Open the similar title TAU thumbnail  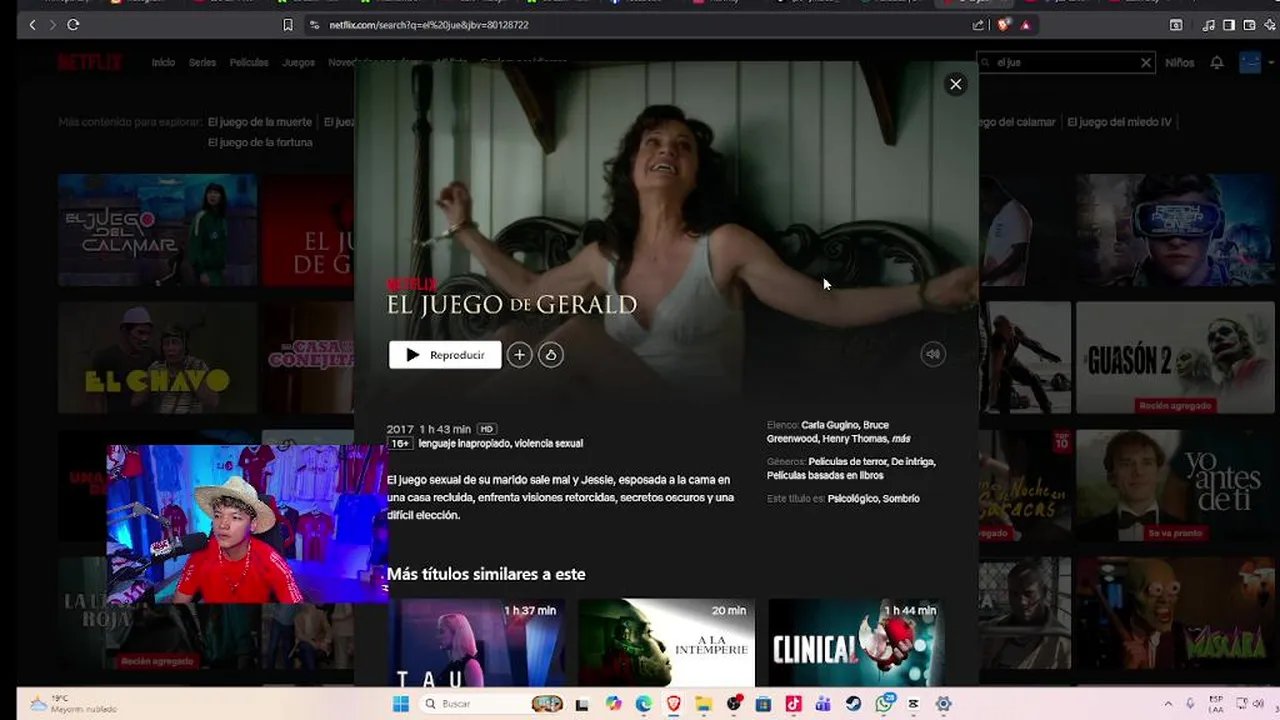coord(476,643)
